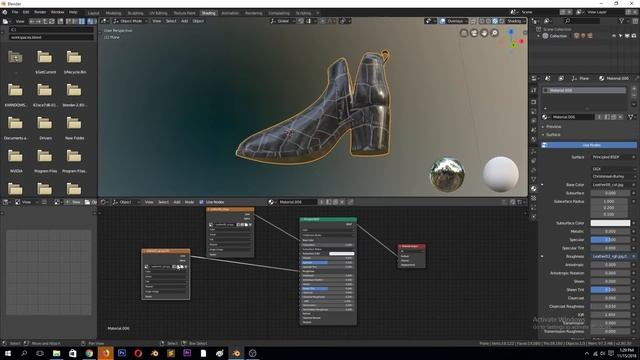Click the Use Nodes button in properties
The width and height of the screenshot is (640, 360).
click(x=589, y=145)
